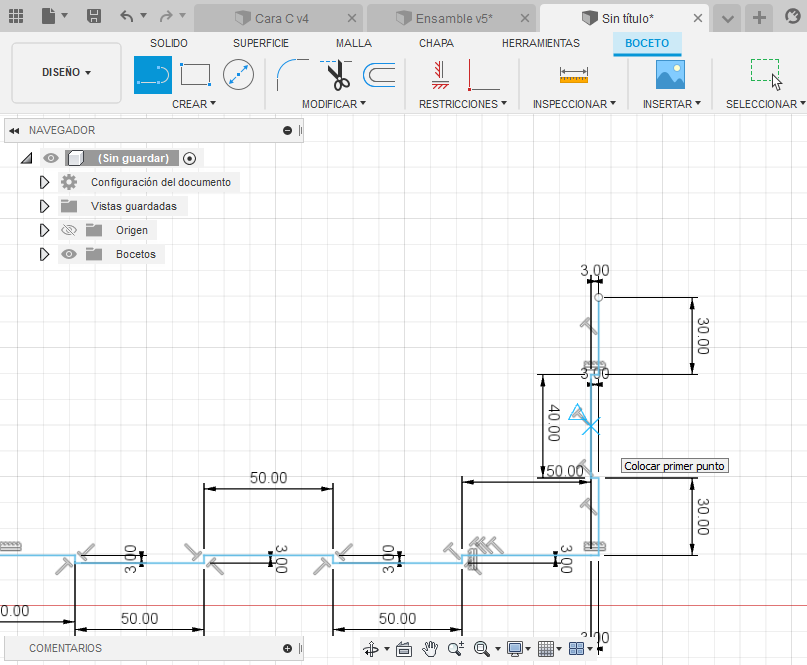Select the Circle by diameter tool
This screenshot has width=807, height=665.
[x=238, y=75]
